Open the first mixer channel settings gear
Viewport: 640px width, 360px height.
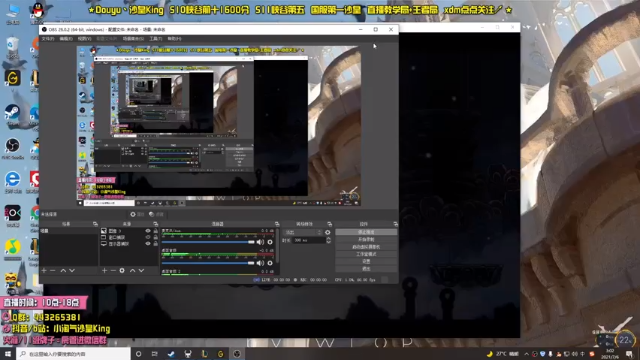[x=270, y=242]
